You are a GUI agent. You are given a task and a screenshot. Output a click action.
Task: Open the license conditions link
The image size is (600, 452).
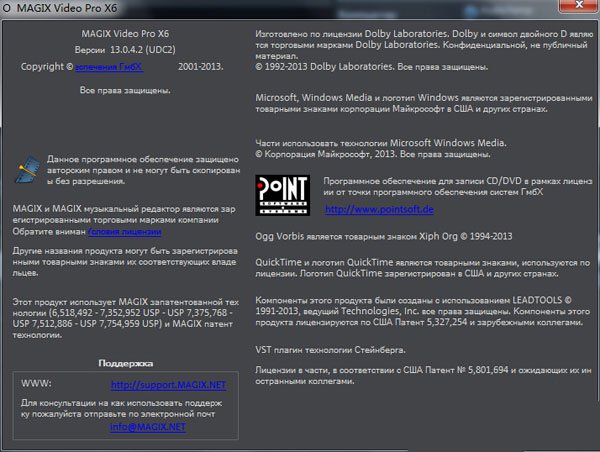[x=125, y=232]
